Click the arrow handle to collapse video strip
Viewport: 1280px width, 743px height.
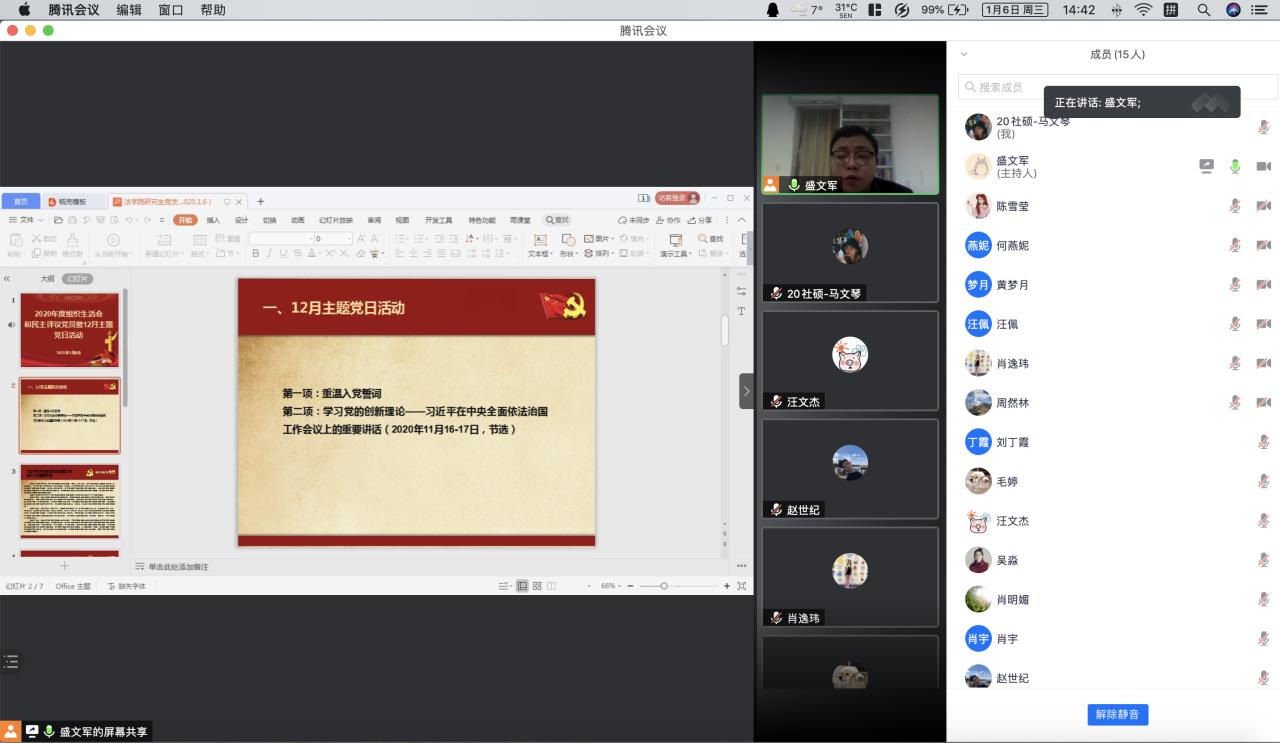pos(746,391)
